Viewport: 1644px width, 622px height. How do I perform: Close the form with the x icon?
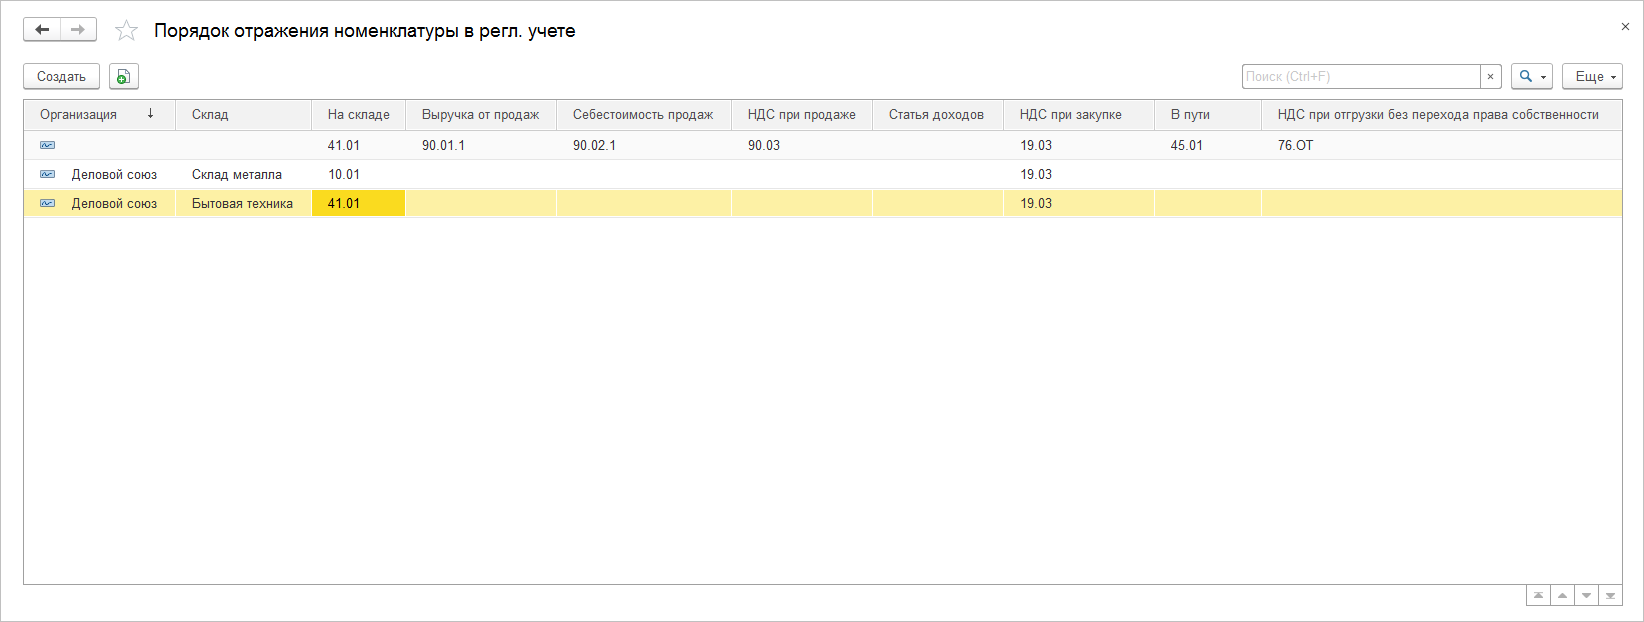pos(1625,27)
